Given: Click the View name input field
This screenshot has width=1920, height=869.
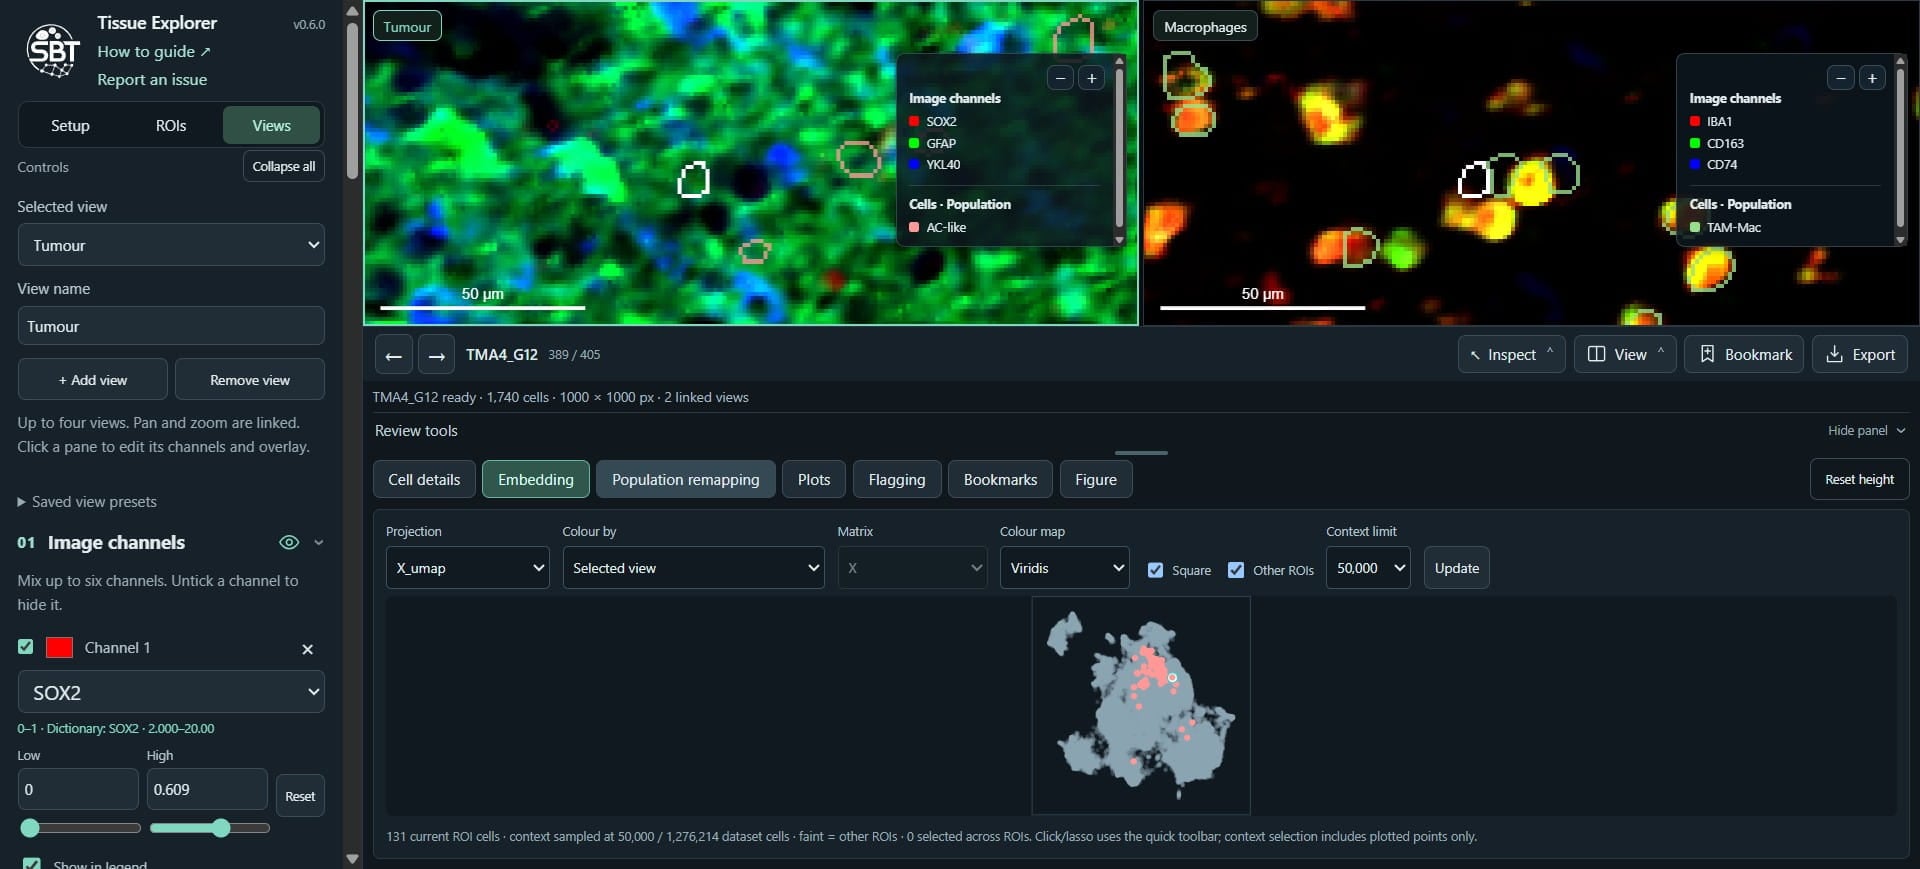Looking at the screenshot, I should pos(171,327).
